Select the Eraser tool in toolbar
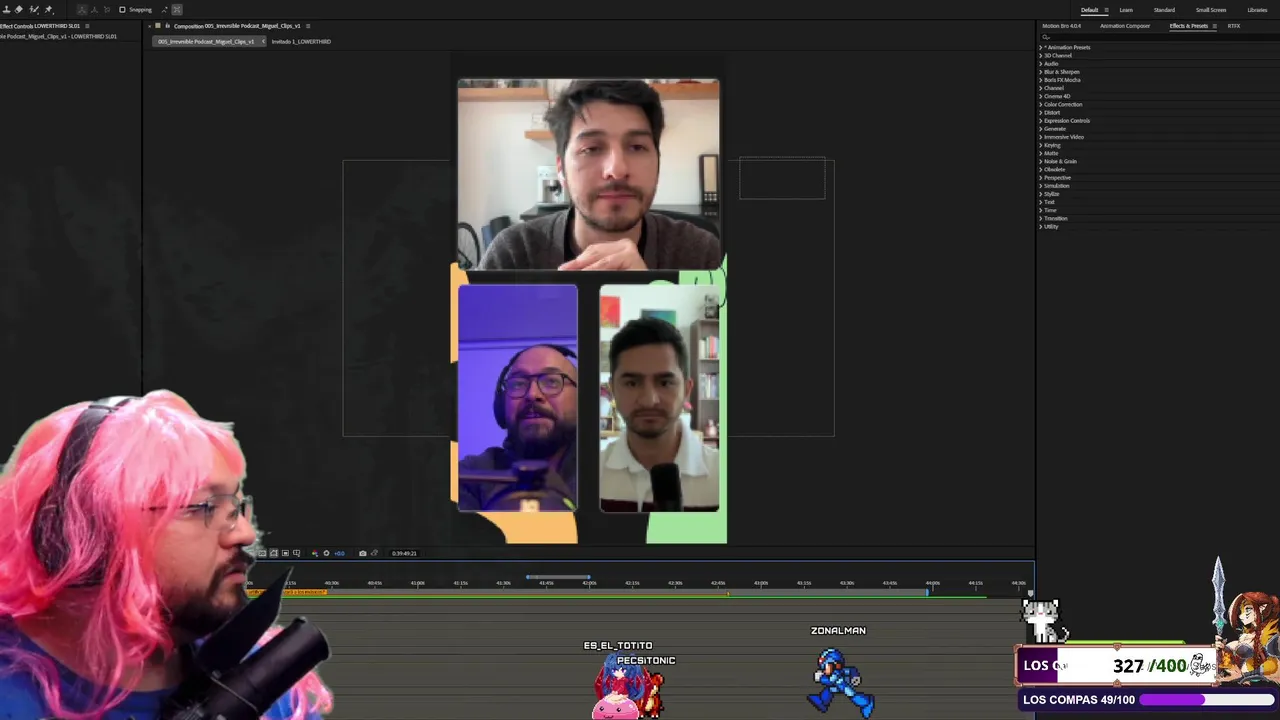 tap(19, 10)
